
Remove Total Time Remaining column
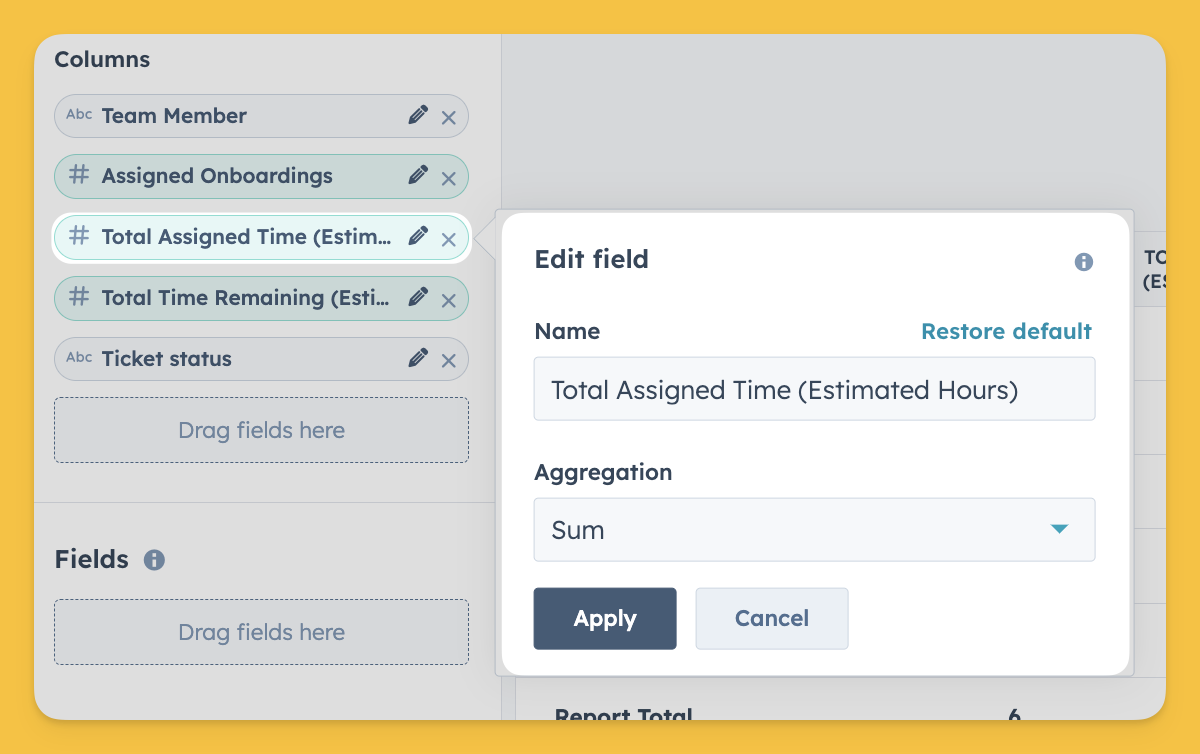(x=449, y=301)
